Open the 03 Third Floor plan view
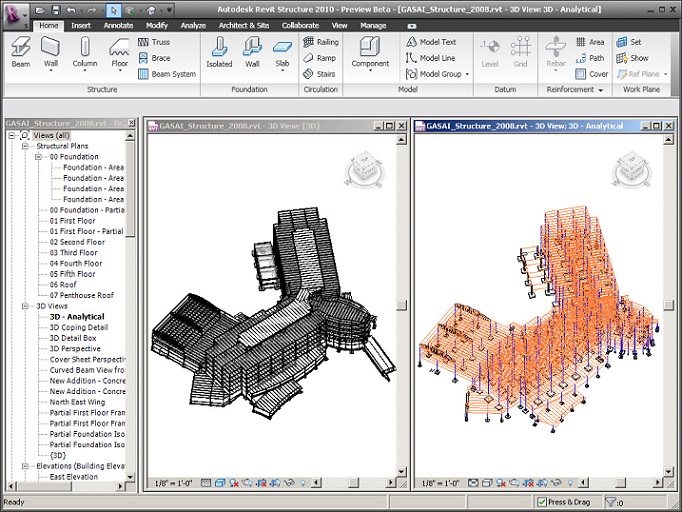Screen dimensions: 682x512 pos(73,253)
